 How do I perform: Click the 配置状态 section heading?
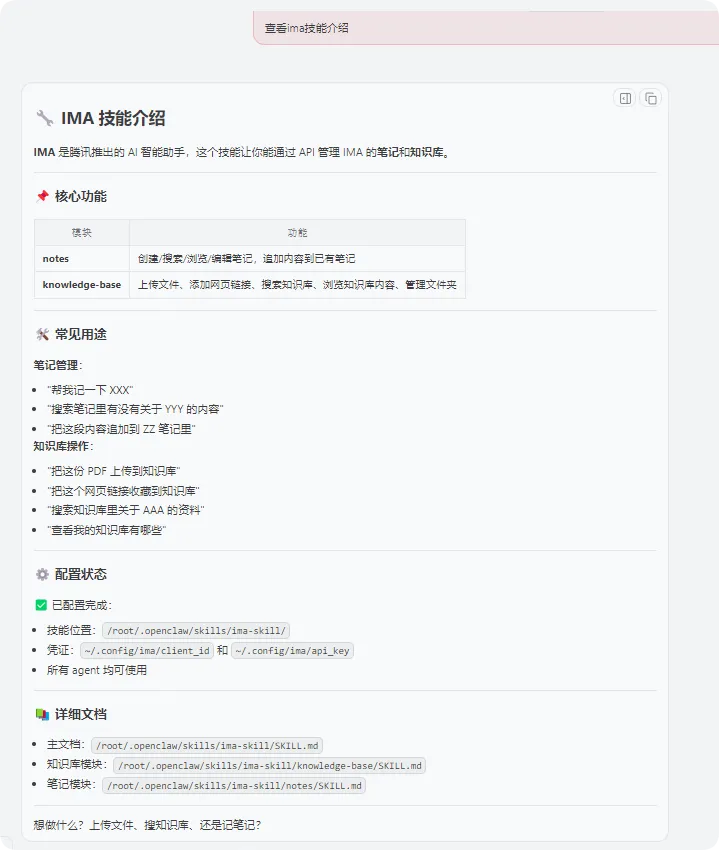pyautogui.click(x=81, y=574)
